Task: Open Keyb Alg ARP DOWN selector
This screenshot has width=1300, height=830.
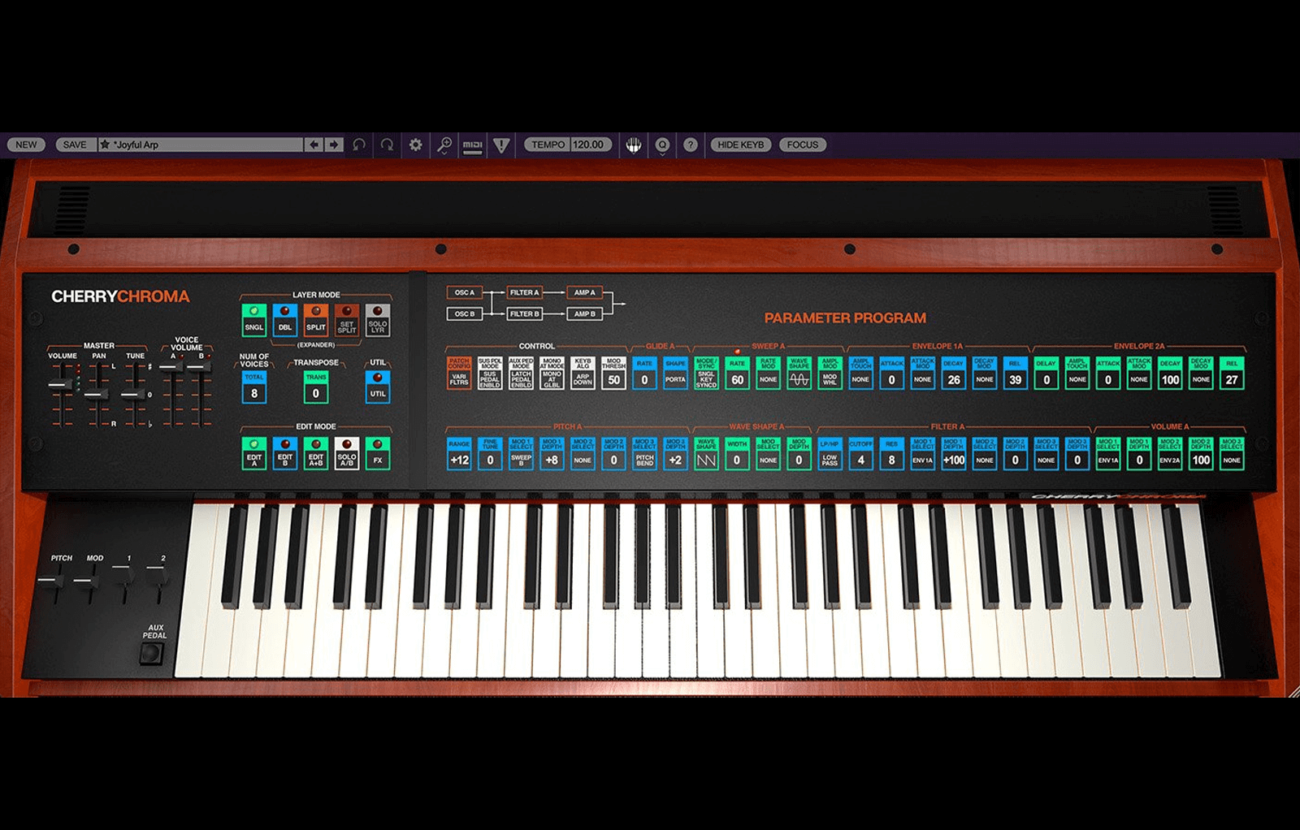Action: click(583, 373)
